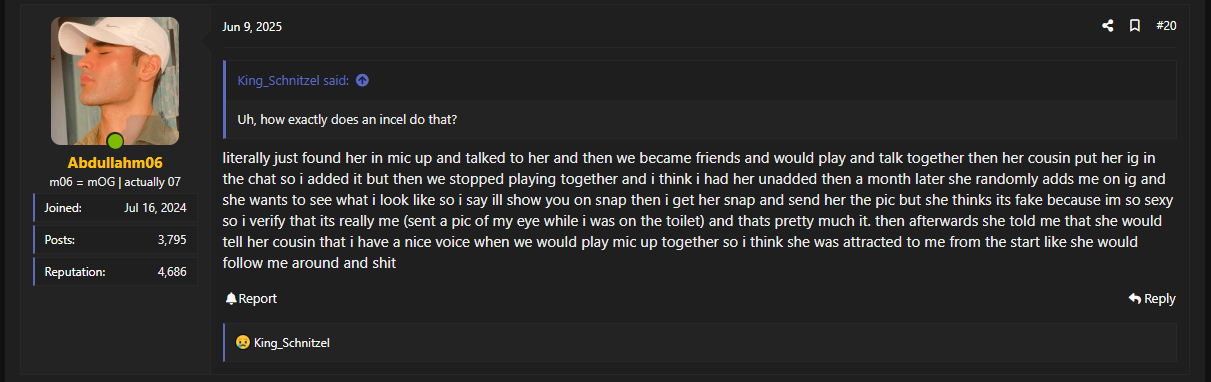Click the Reputation value 4,686

click(170, 271)
